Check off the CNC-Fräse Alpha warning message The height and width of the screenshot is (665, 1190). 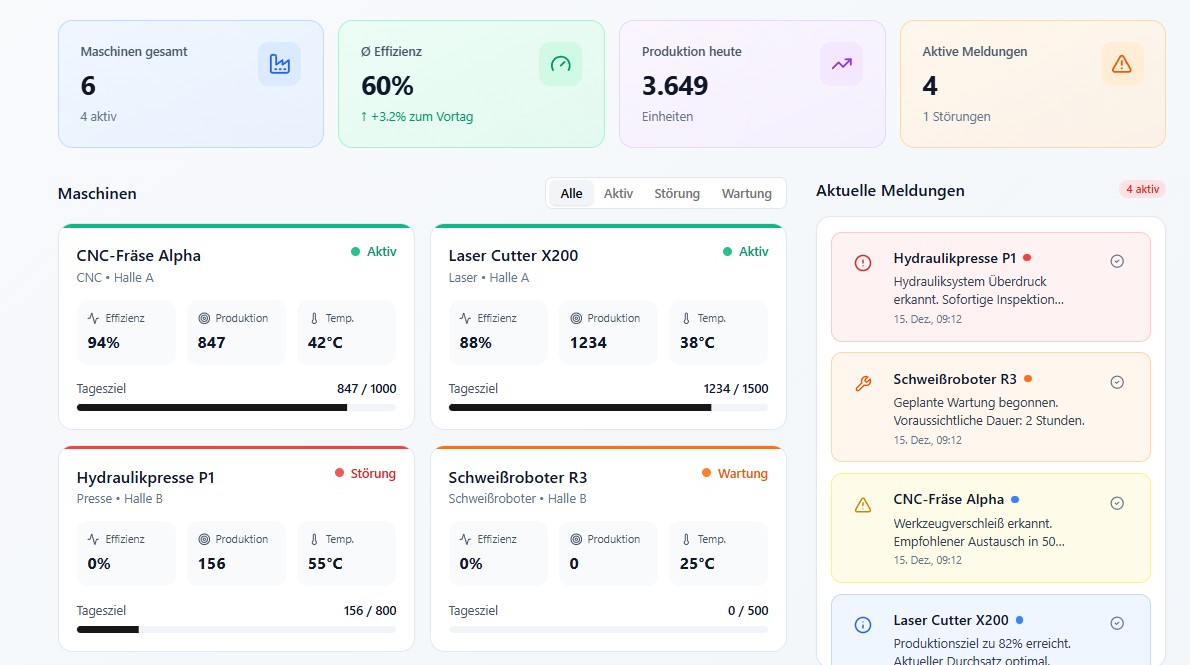1117,503
